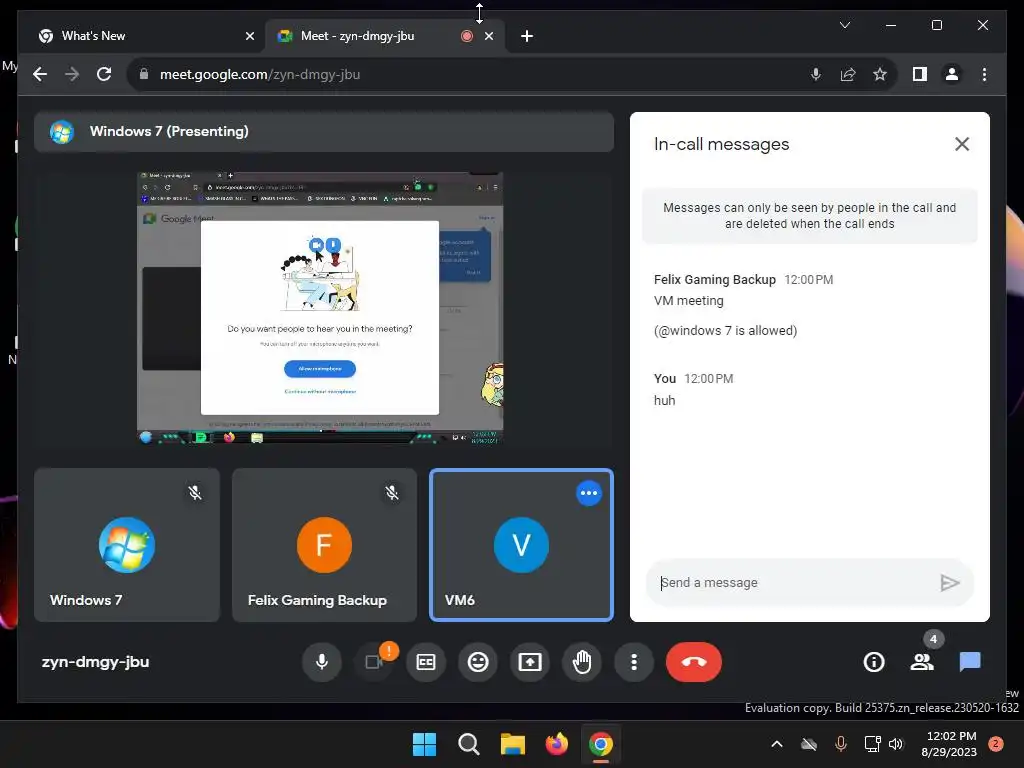The image size is (1024, 768).
Task: Show hidden system tray icons
Action: coord(776,744)
